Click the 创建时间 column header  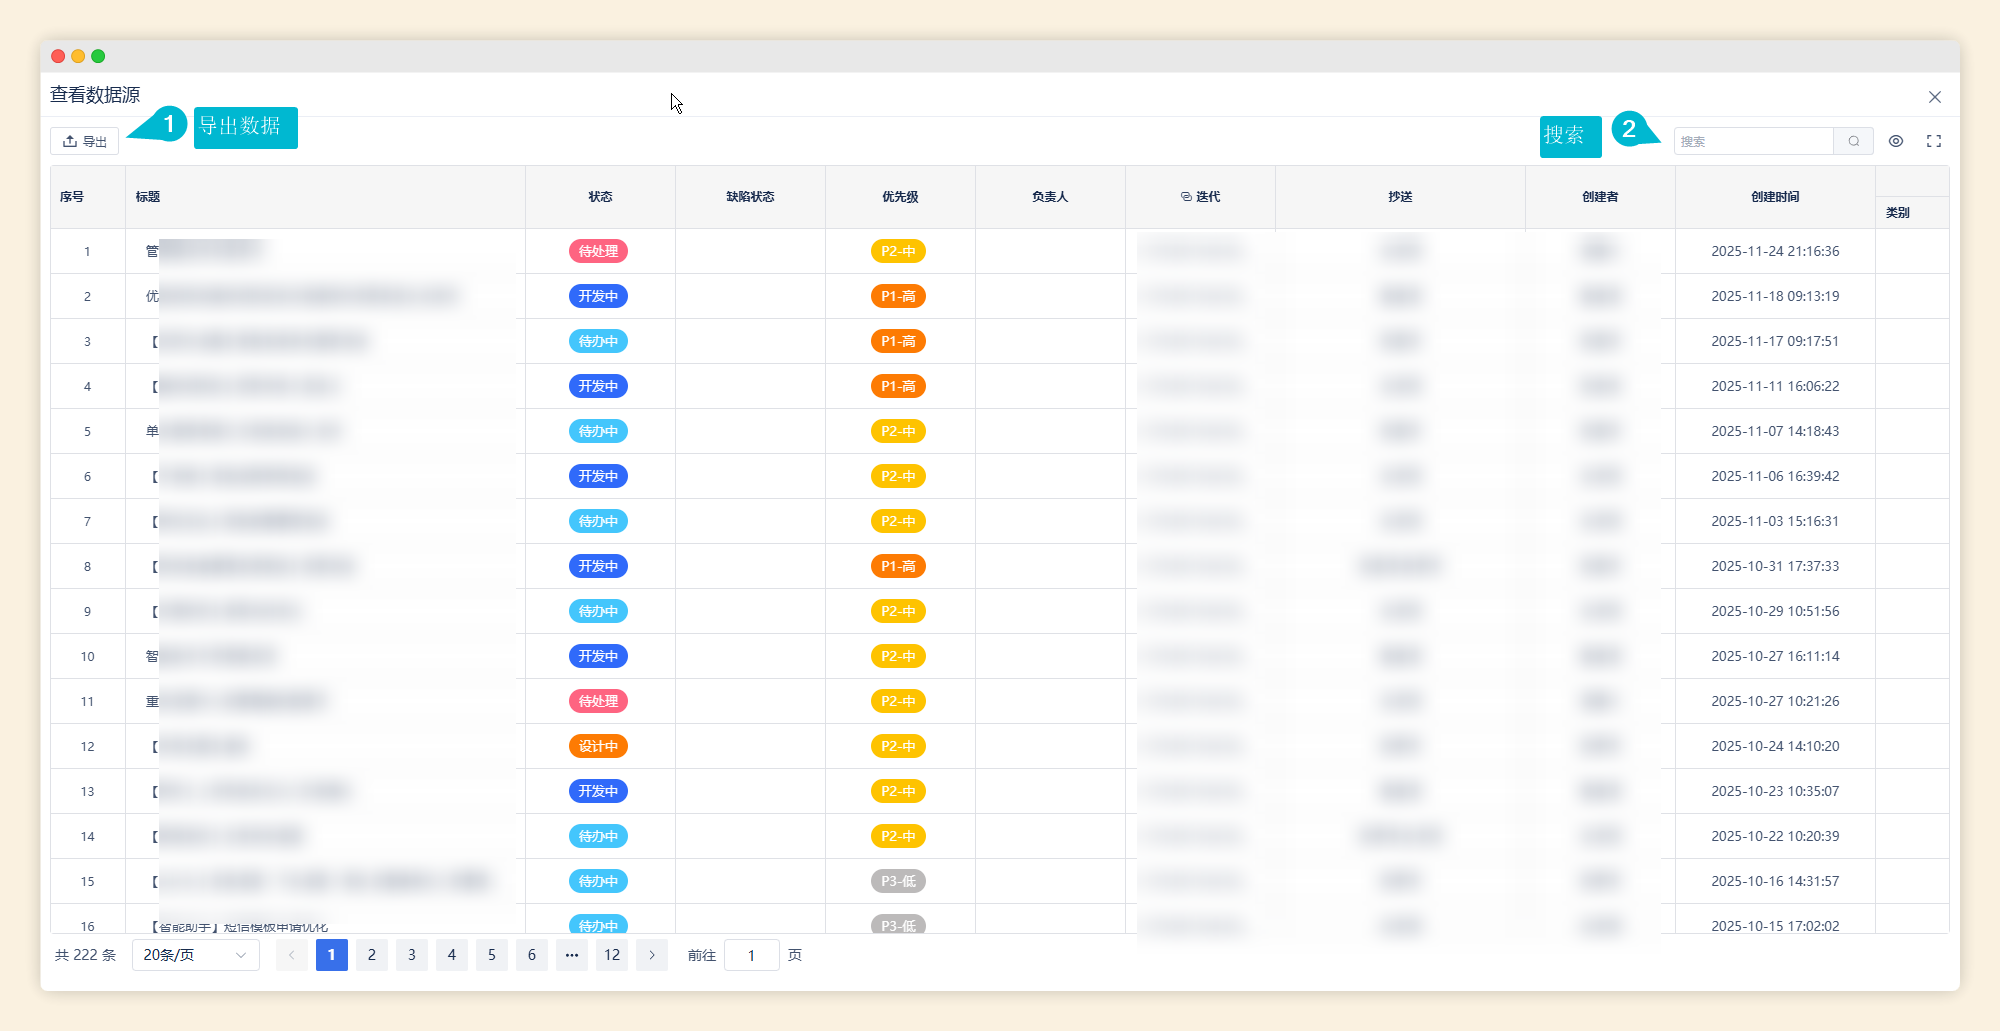pos(1774,197)
